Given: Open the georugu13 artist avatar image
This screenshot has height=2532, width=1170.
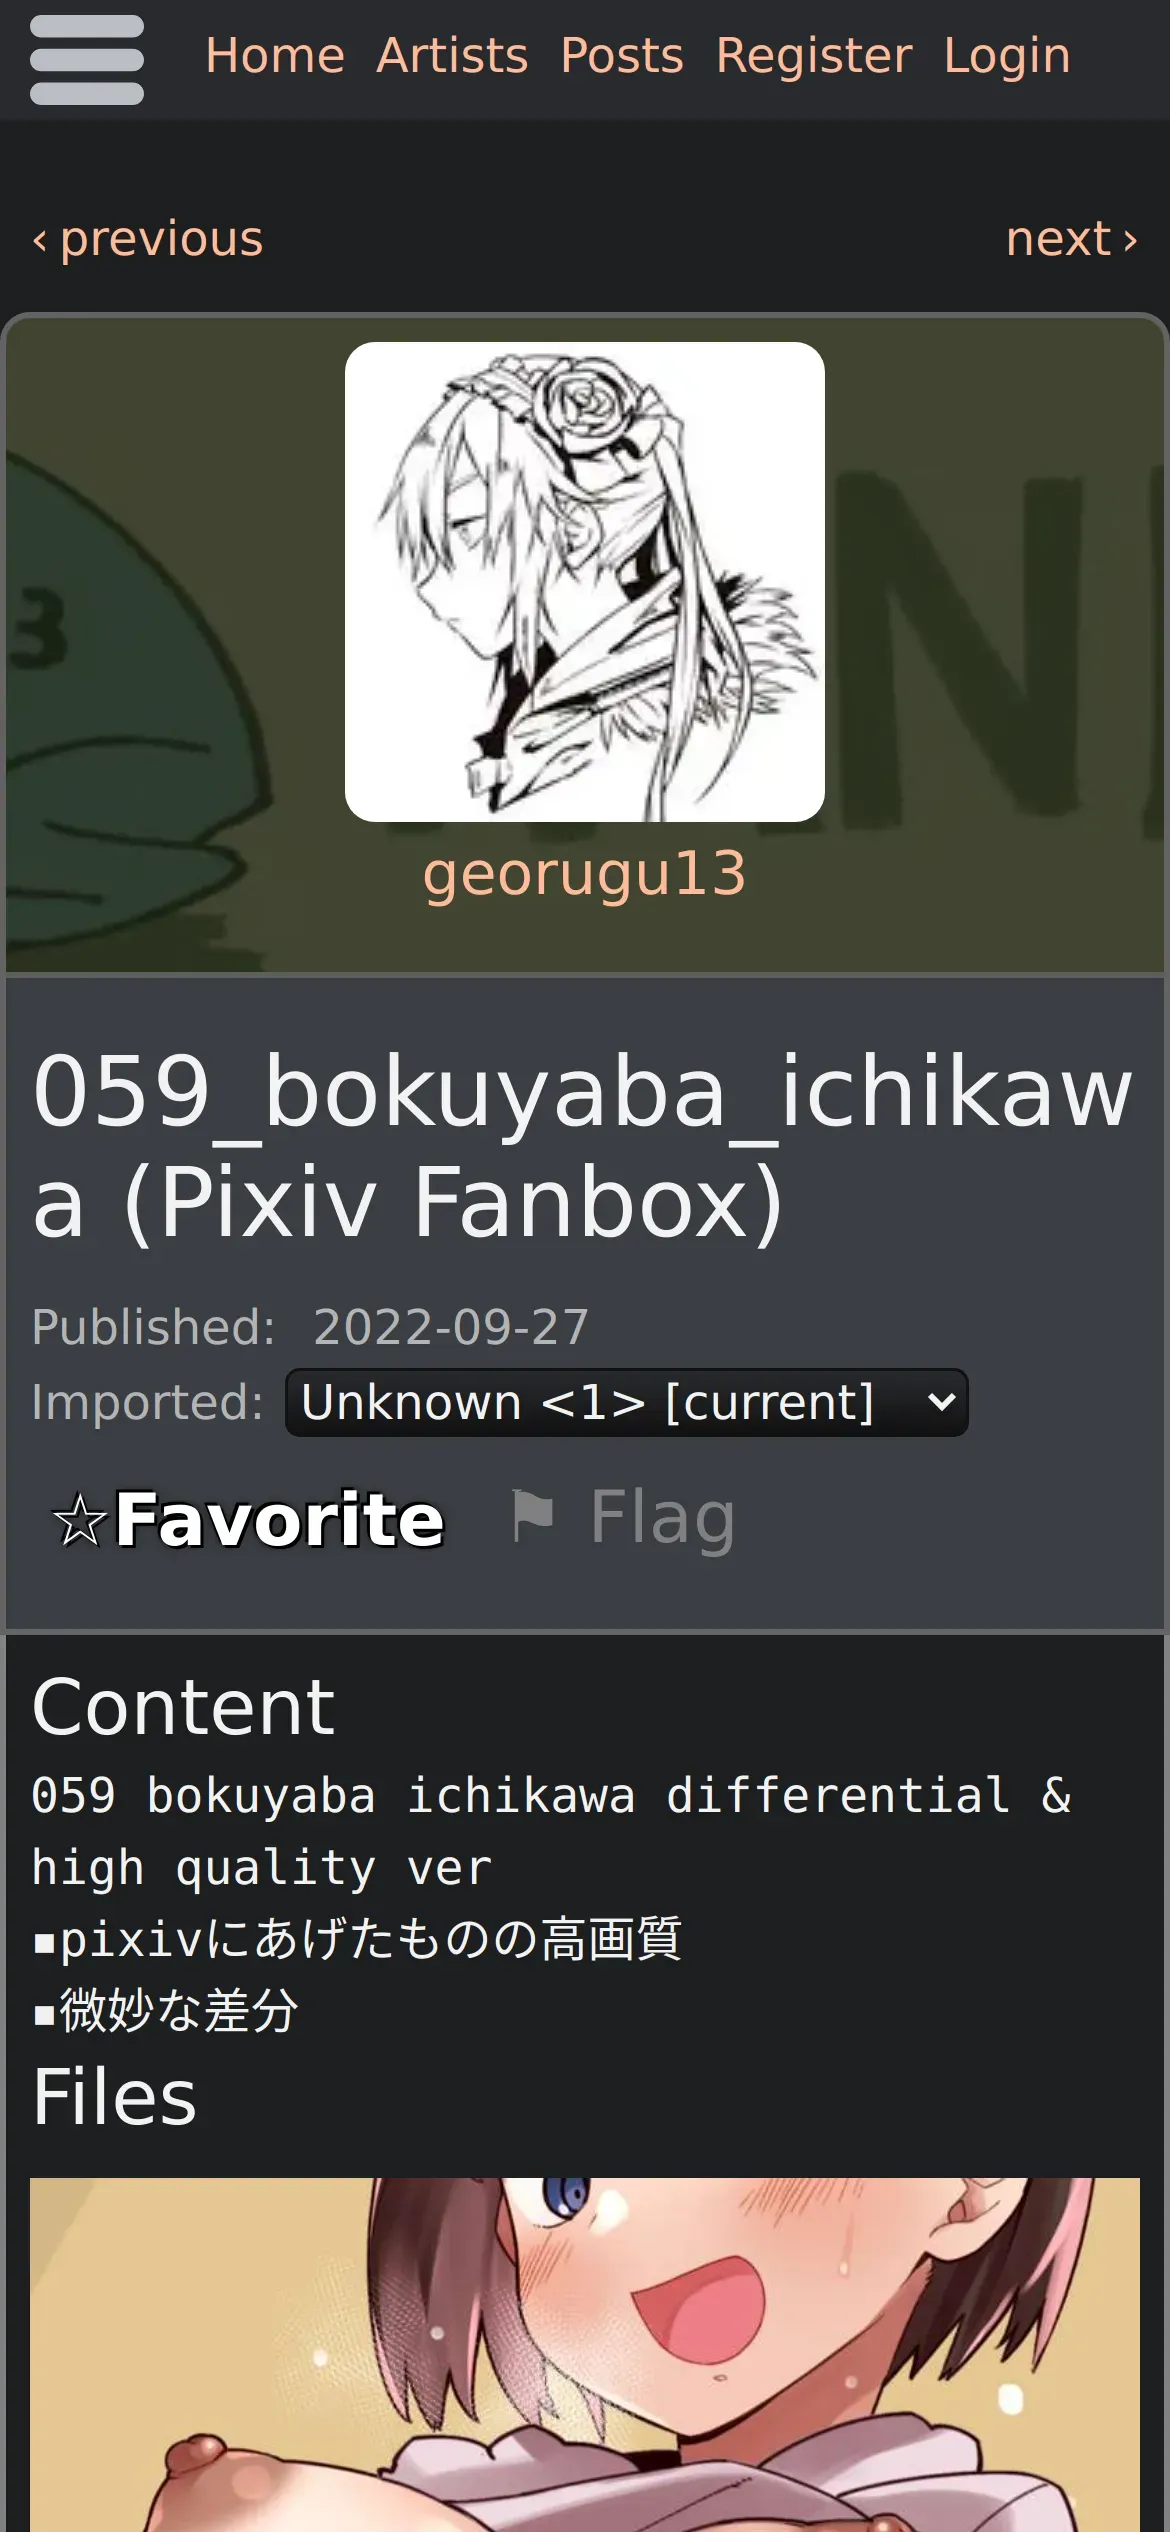Looking at the screenshot, I should (585, 582).
